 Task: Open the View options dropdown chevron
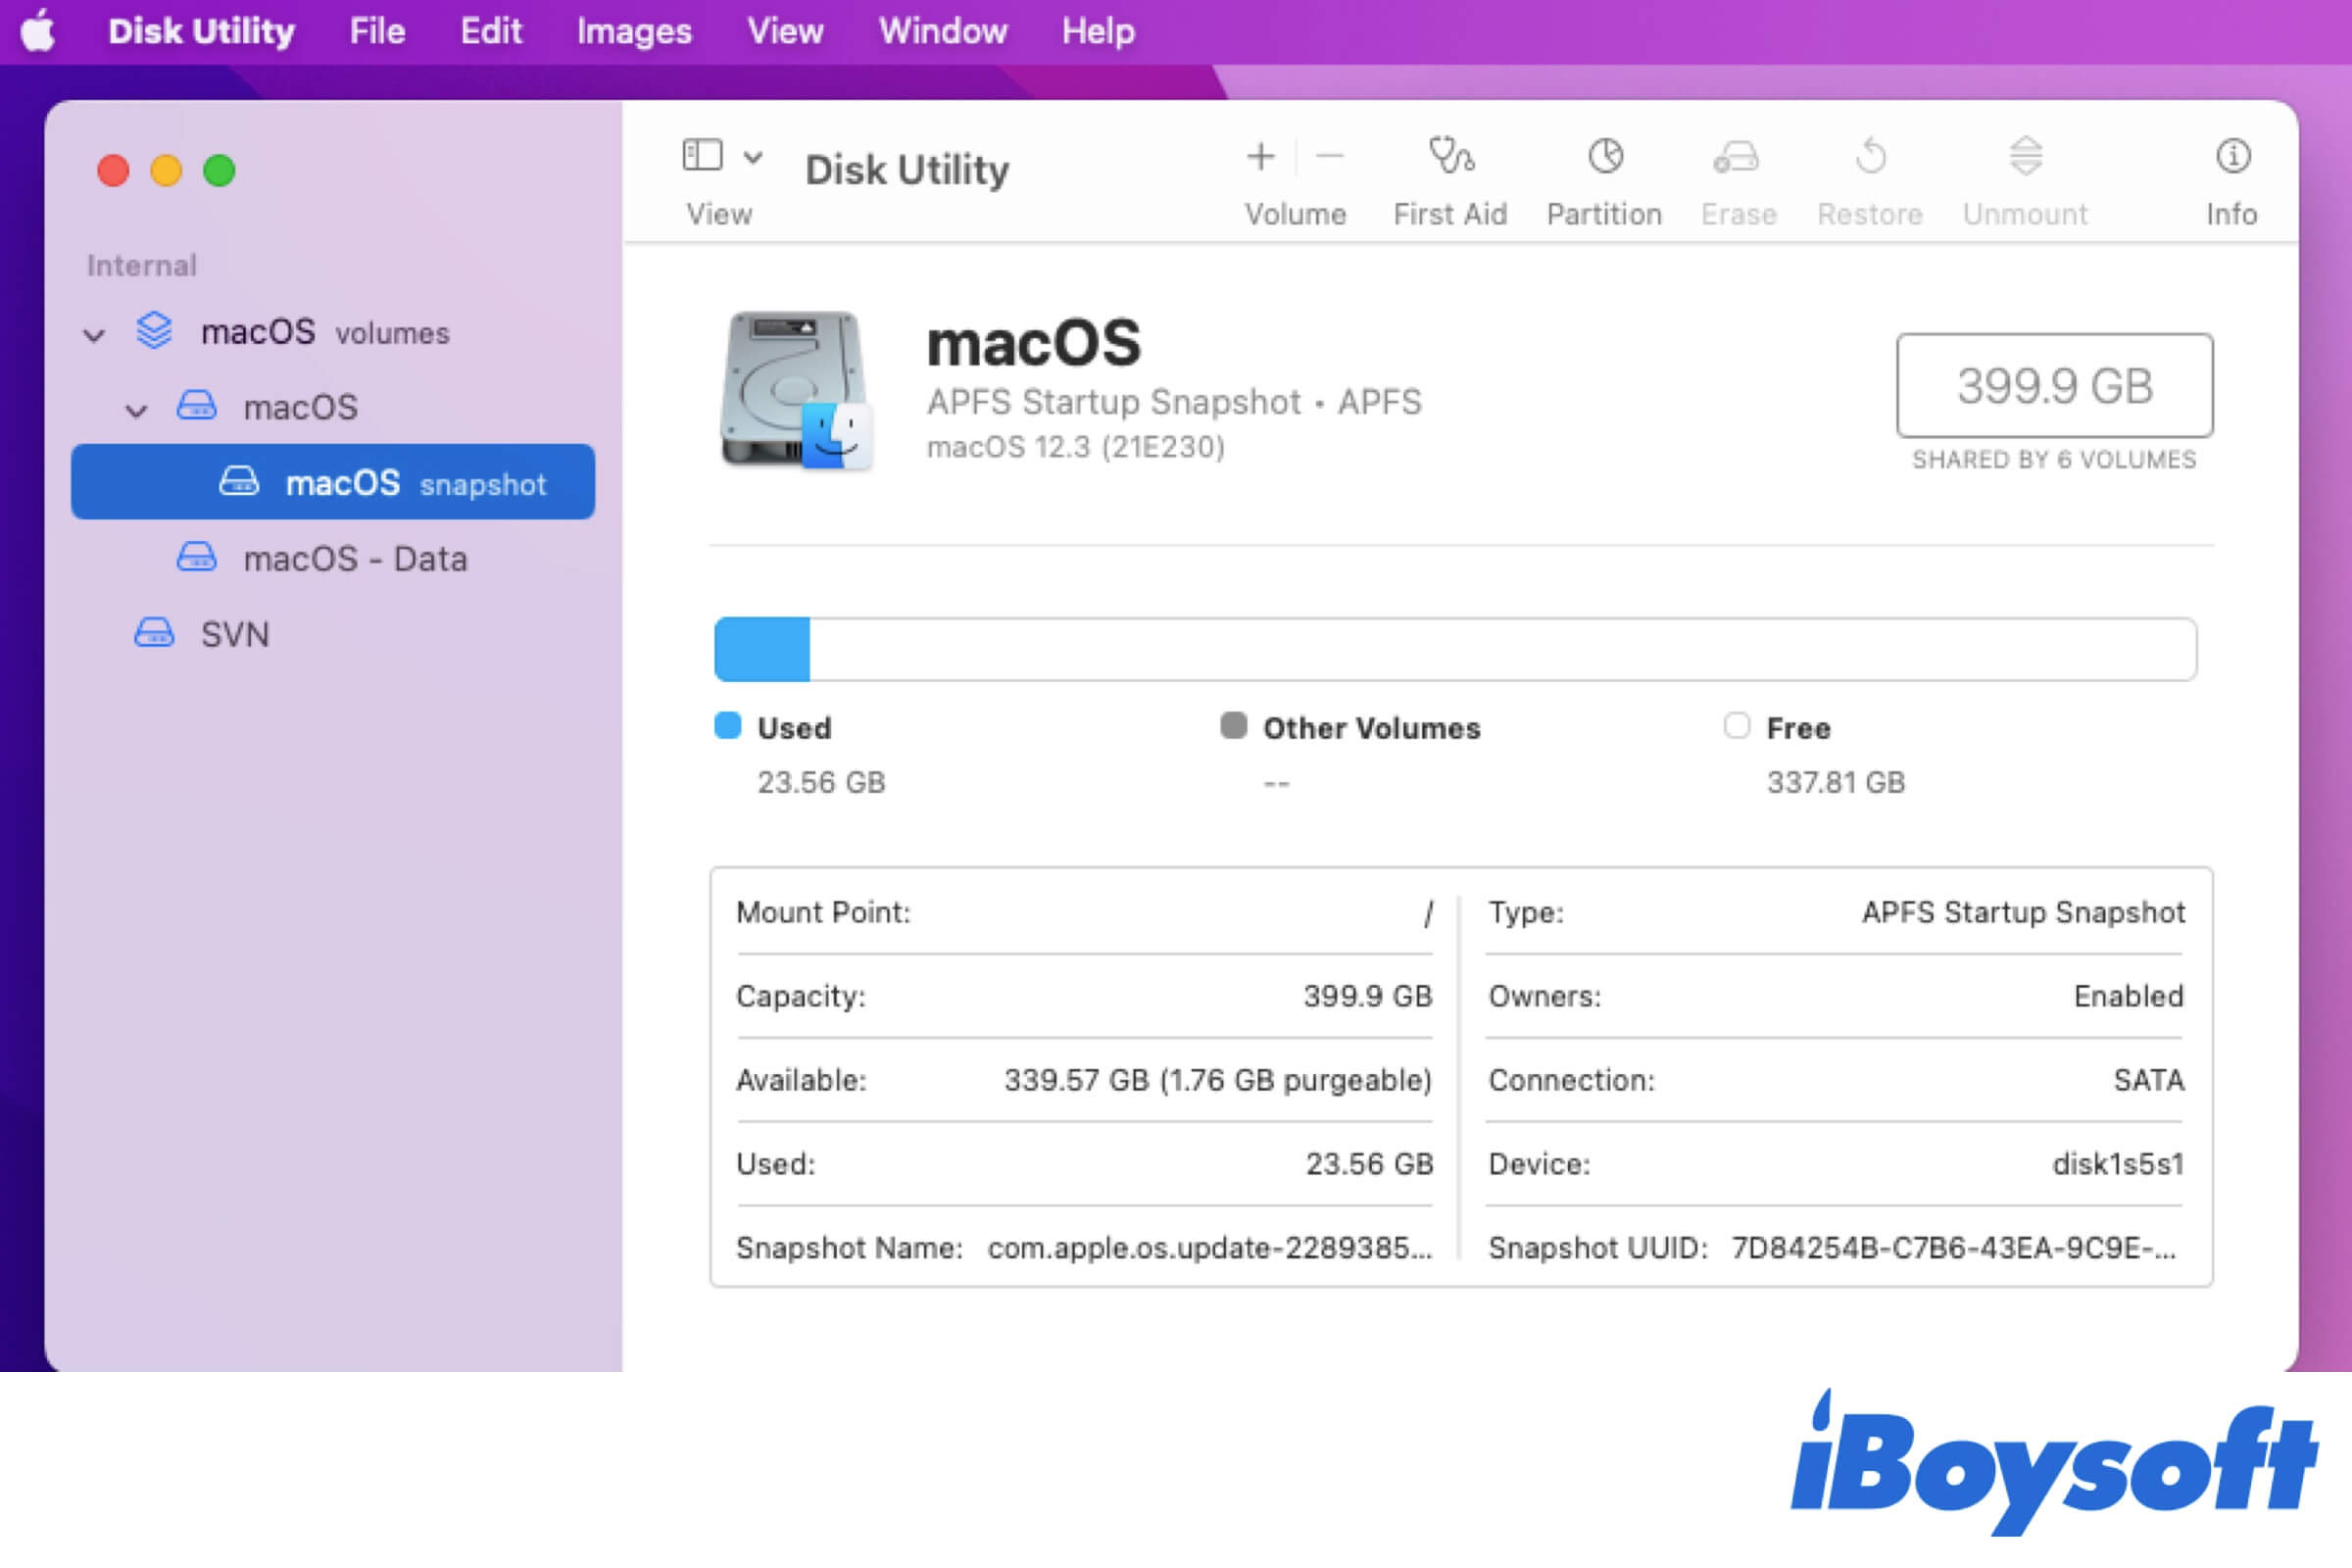(x=753, y=157)
